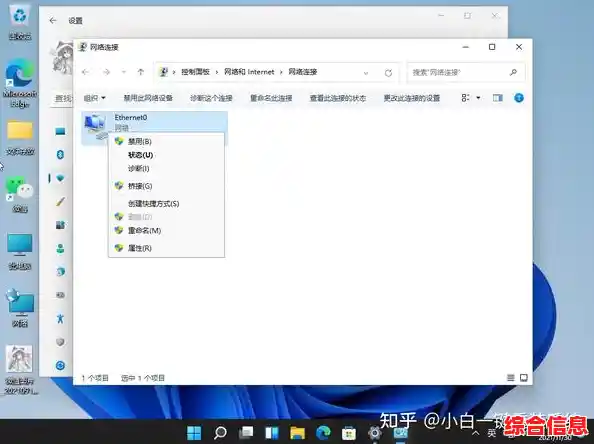This screenshot has width=594, height=444.
Task: Click 诊断这个连接 toolbar button
Action: pyautogui.click(x=211, y=98)
